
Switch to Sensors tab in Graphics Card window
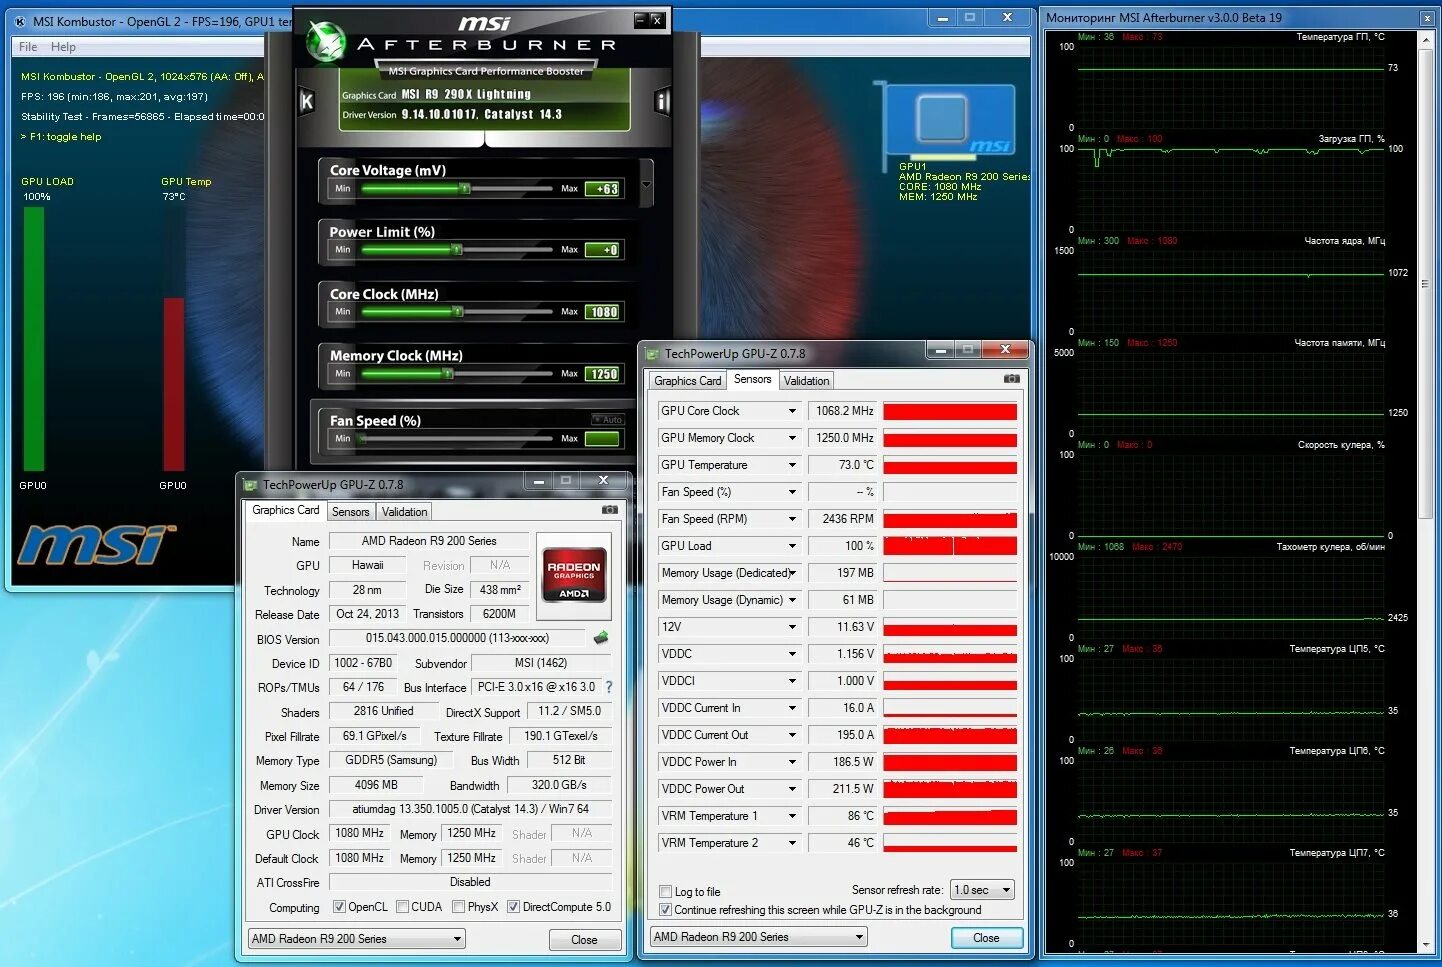[x=351, y=512]
